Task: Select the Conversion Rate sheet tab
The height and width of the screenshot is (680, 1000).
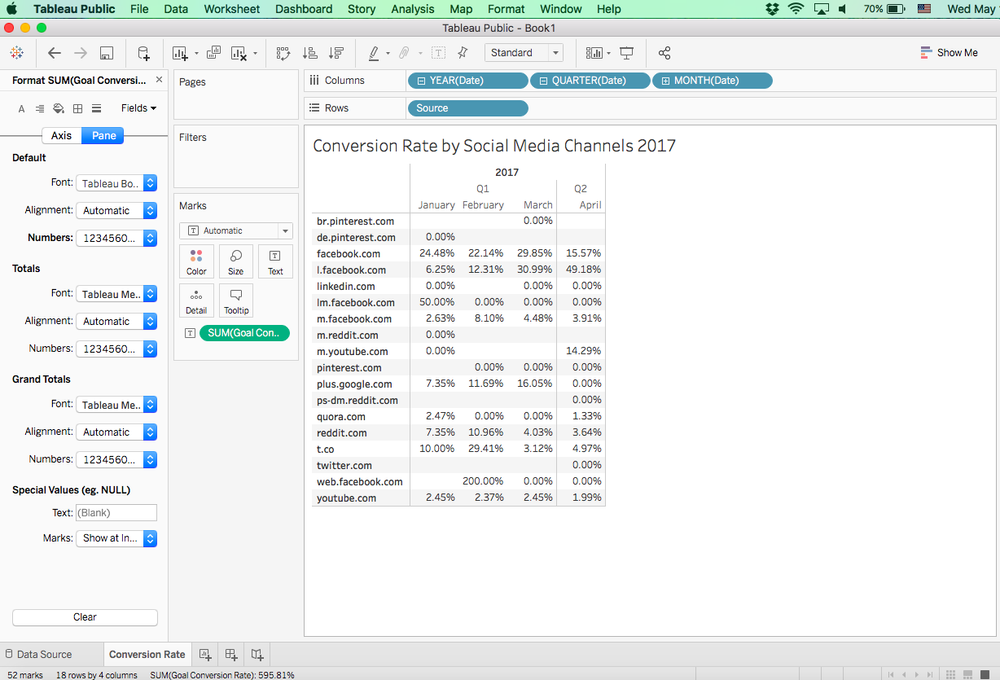Action: (147, 654)
